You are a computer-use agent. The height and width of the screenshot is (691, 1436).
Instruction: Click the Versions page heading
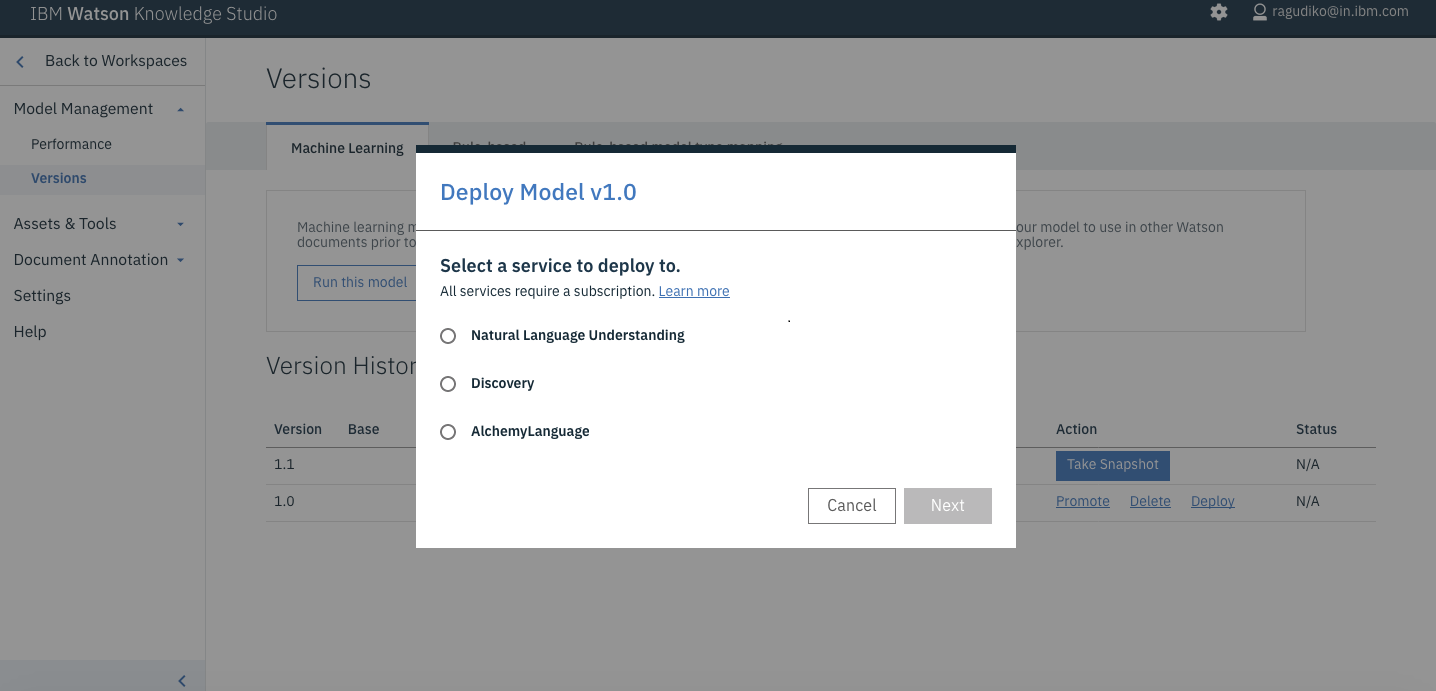tap(319, 79)
